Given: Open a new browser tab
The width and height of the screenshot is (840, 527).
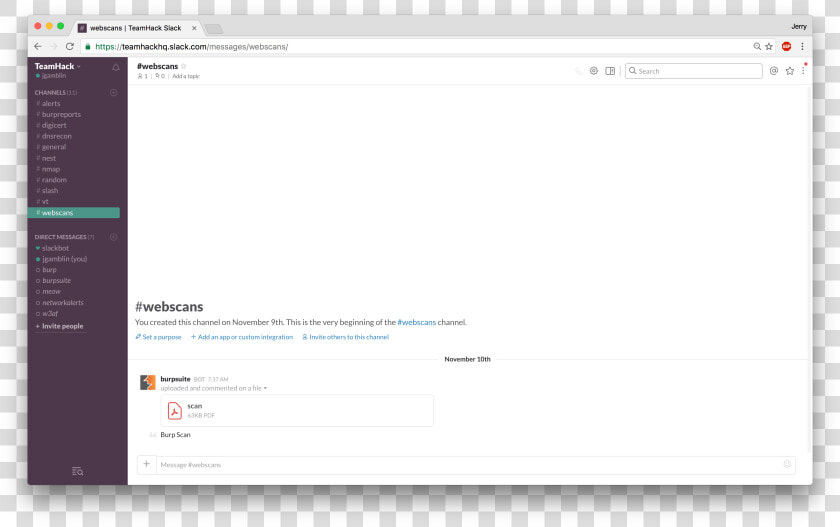Looking at the screenshot, I should pyautogui.click(x=213, y=29).
